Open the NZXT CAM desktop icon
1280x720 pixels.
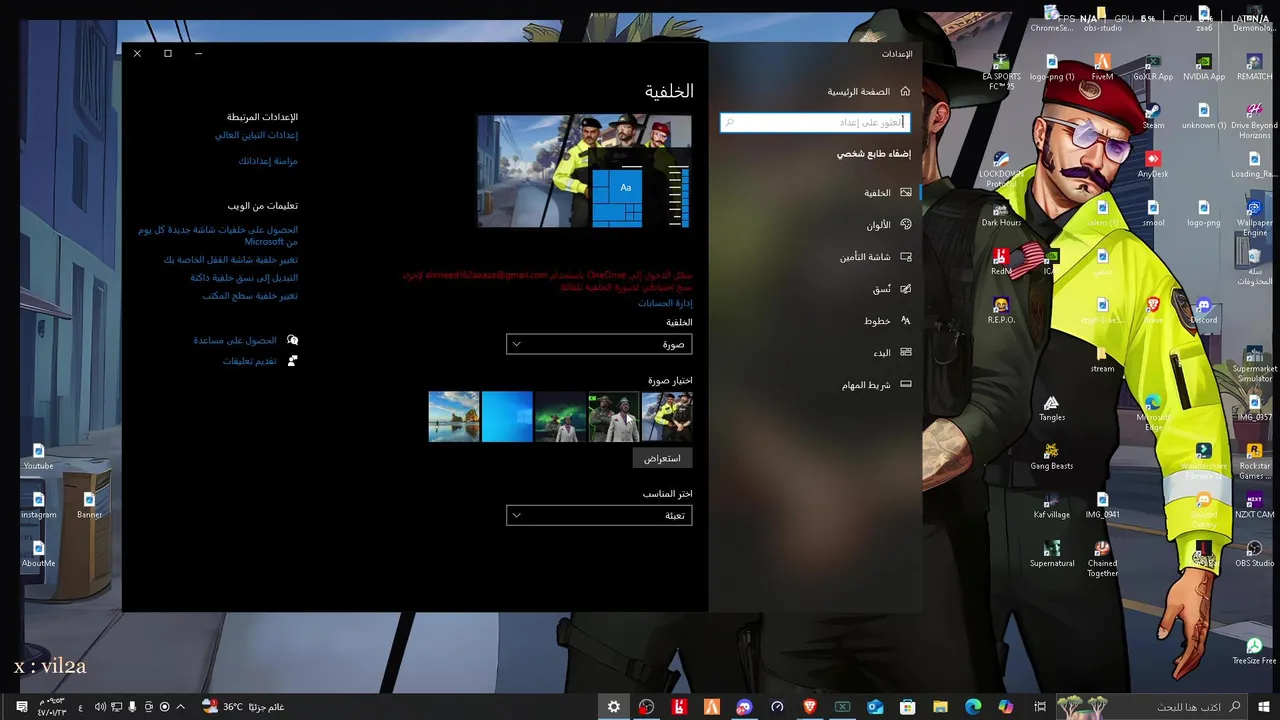[1254, 505]
